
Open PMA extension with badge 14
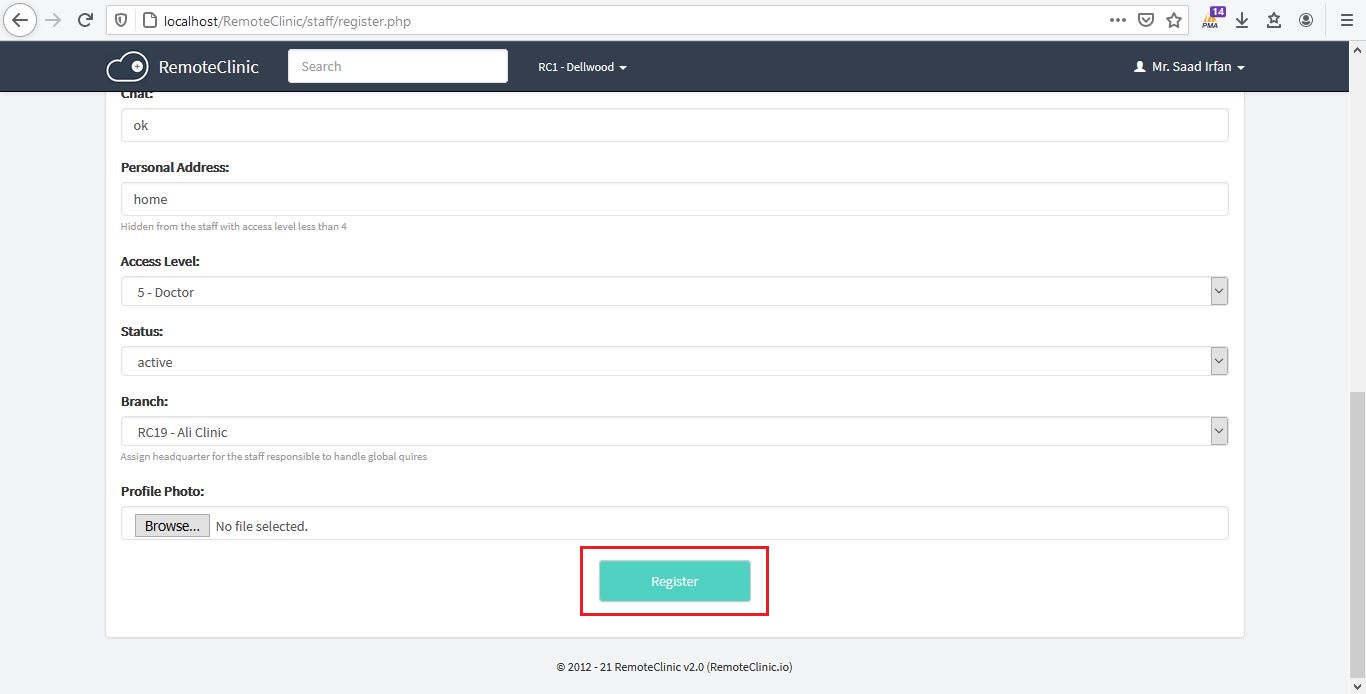(x=1213, y=18)
